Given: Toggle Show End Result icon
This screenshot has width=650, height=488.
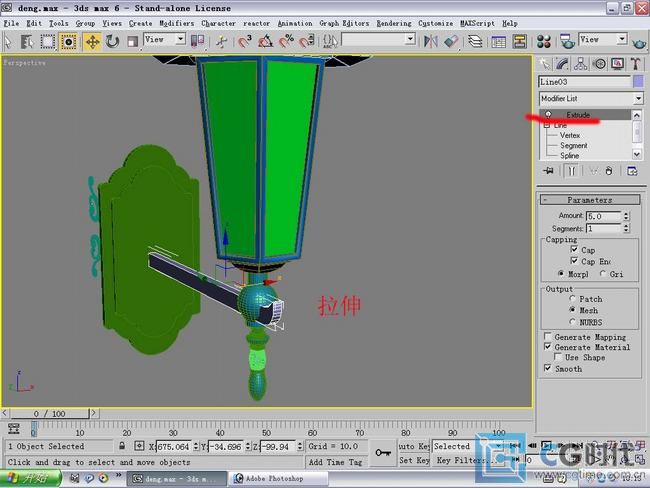Looking at the screenshot, I should point(572,171).
